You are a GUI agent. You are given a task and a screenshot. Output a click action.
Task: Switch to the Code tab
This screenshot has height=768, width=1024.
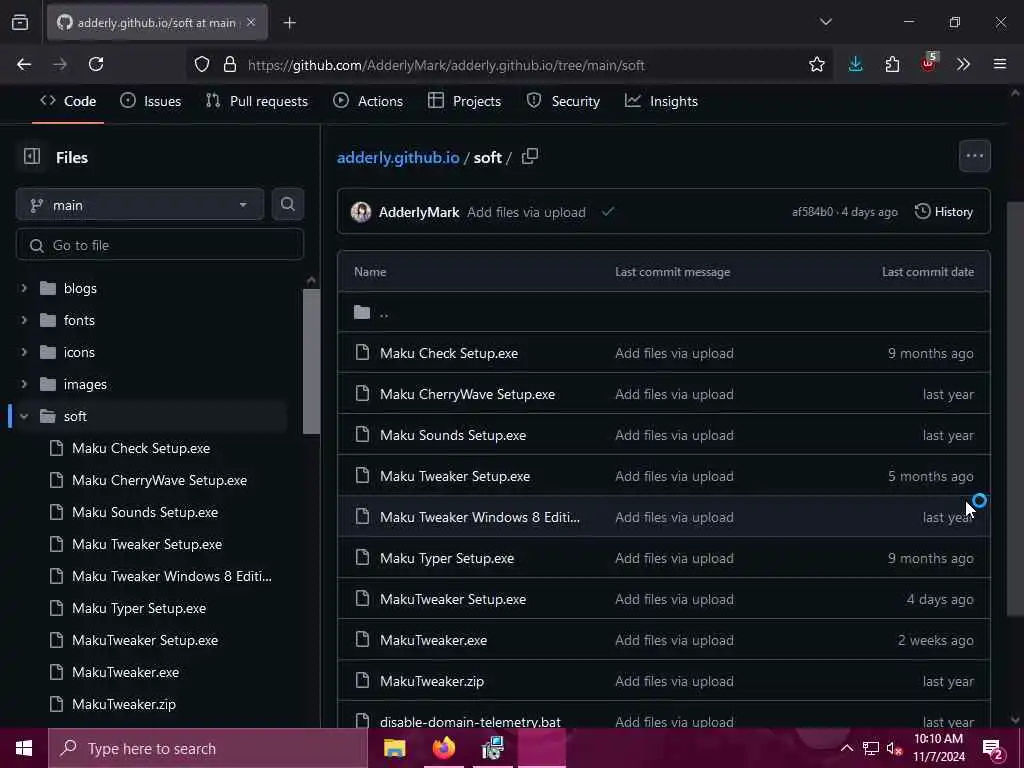point(68,101)
